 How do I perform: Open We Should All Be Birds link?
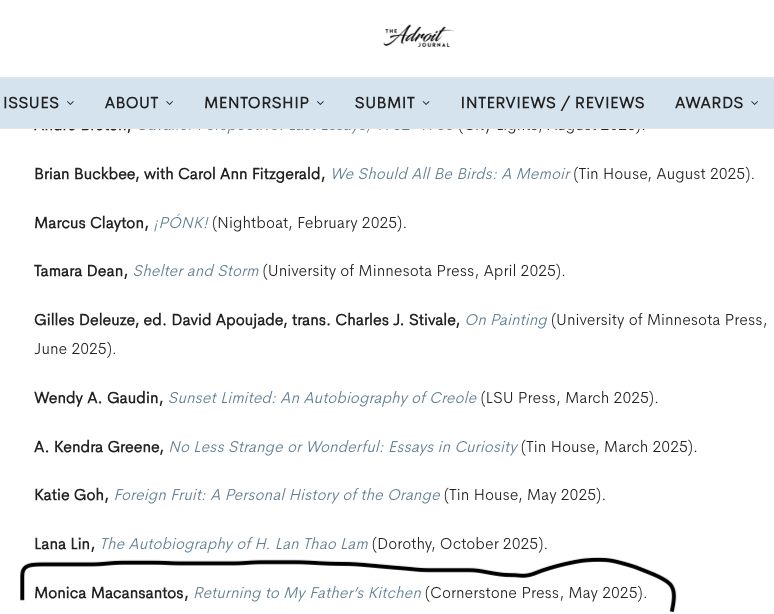449,174
